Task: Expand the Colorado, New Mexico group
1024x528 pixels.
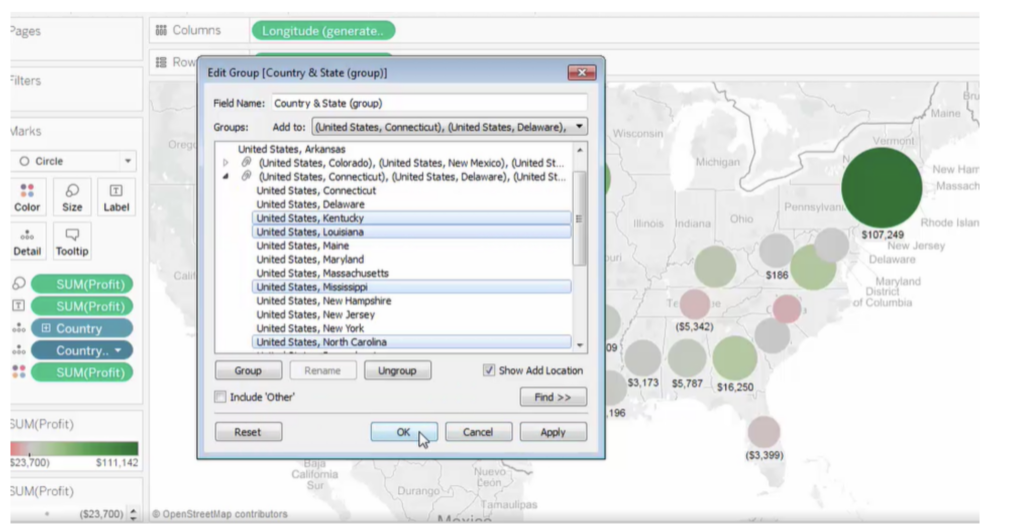Action: tap(226, 163)
